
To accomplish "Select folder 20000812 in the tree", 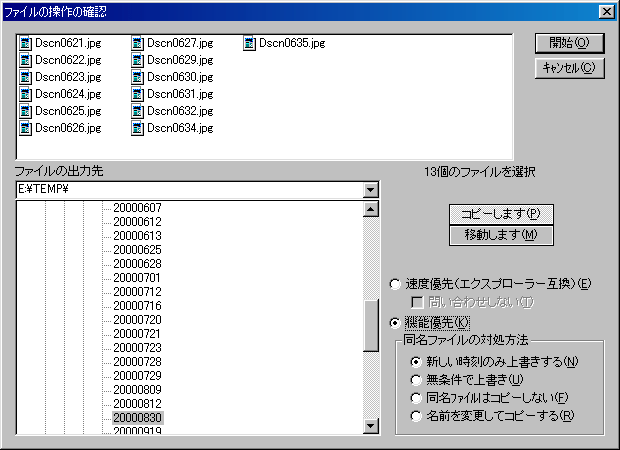I will [137, 404].
